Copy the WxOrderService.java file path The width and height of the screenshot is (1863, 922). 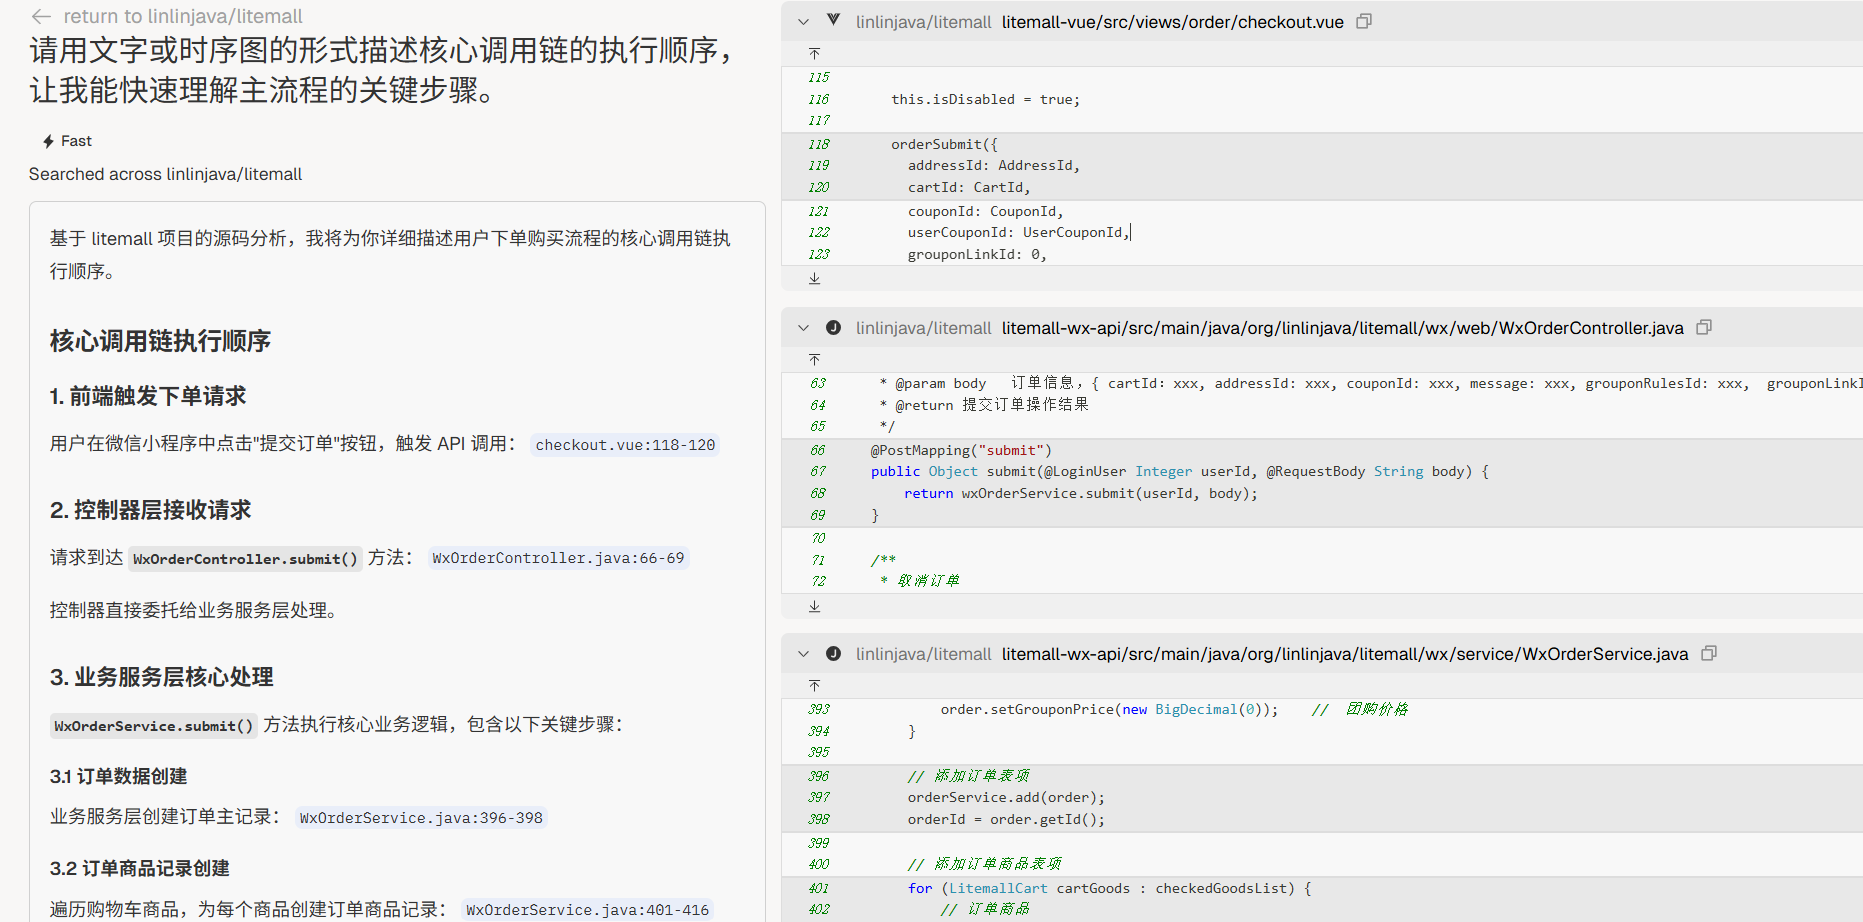click(1709, 653)
